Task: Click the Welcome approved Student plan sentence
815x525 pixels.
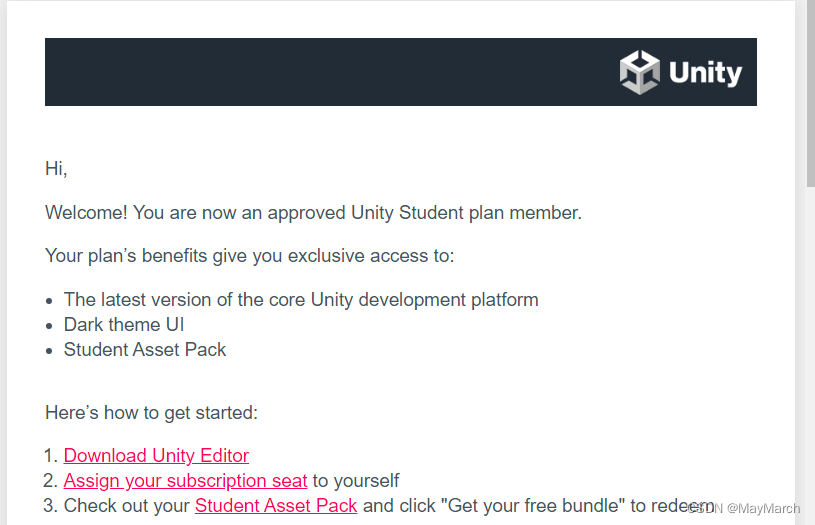Action: (313, 213)
